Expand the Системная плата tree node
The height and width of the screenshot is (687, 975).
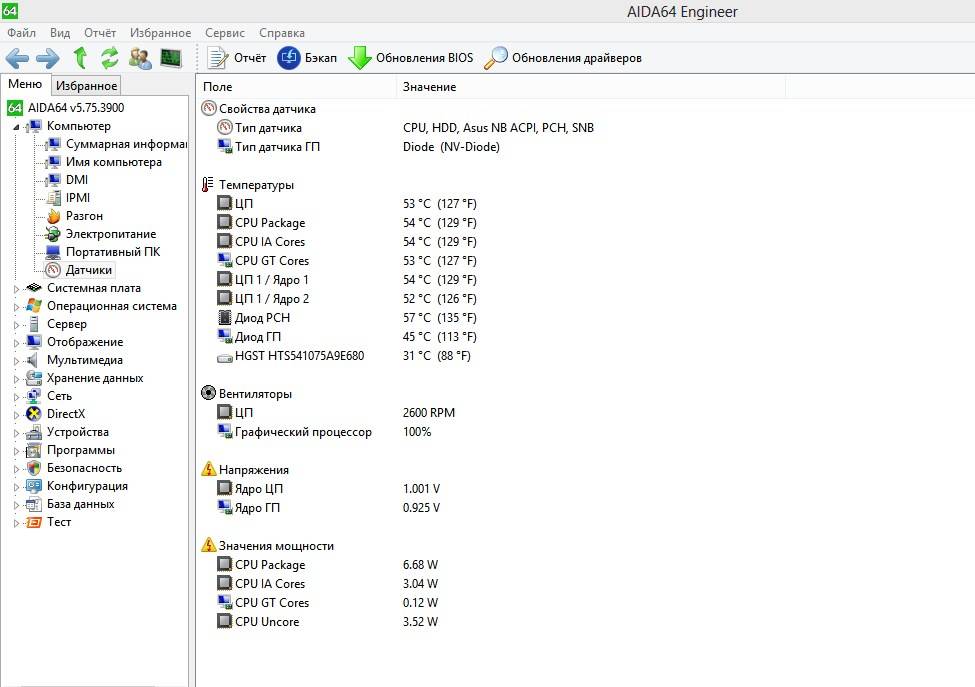(x=17, y=288)
